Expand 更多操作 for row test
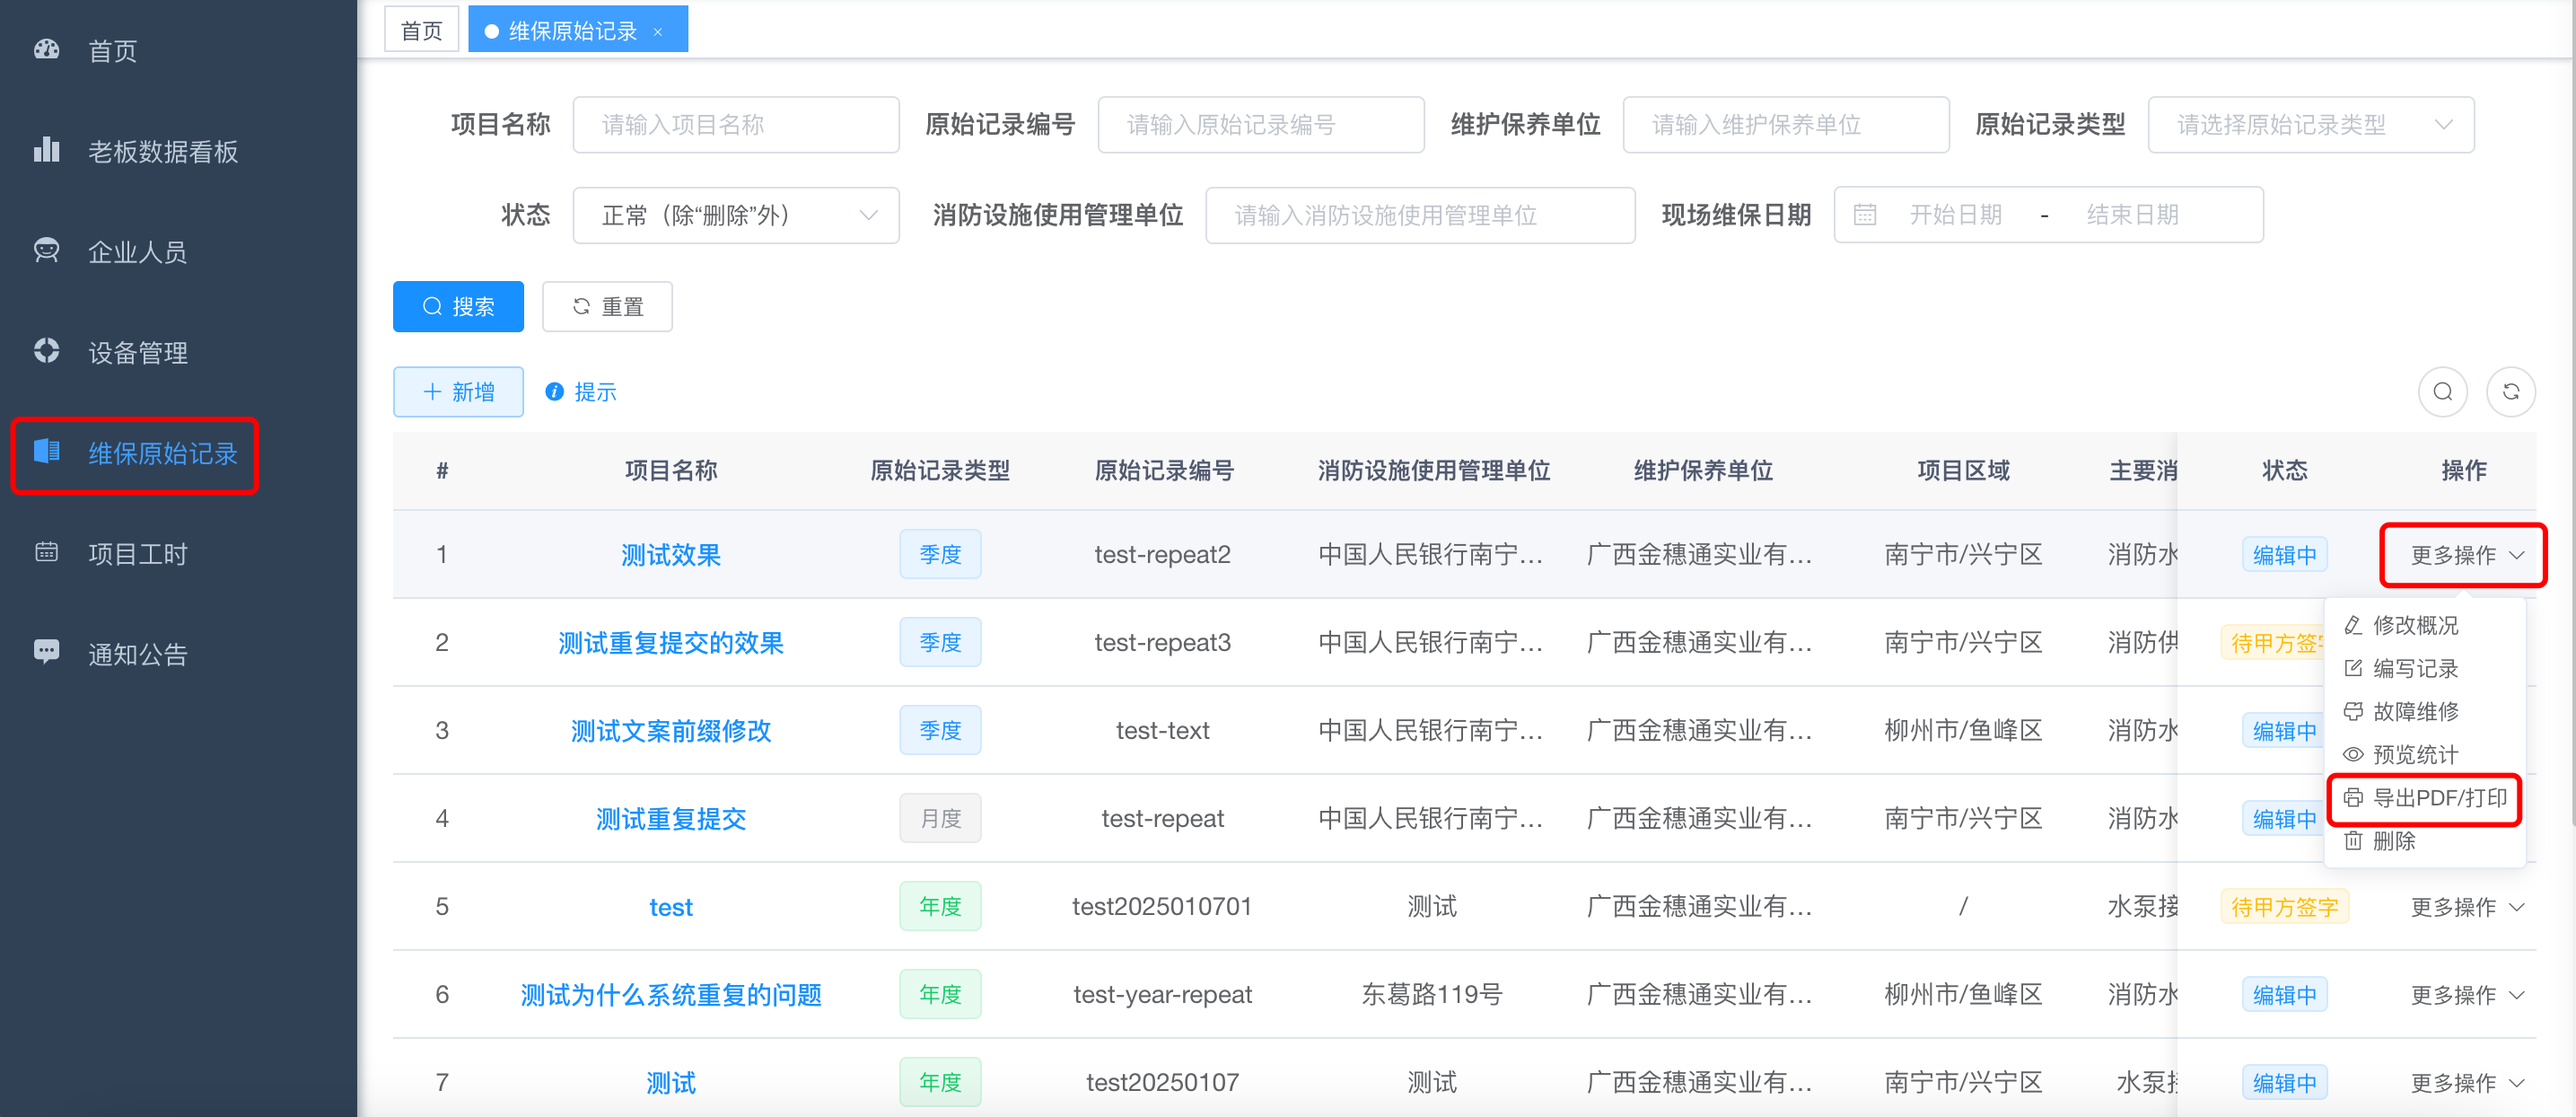Viewport: 2576px width, 1117px height. 2466,907
